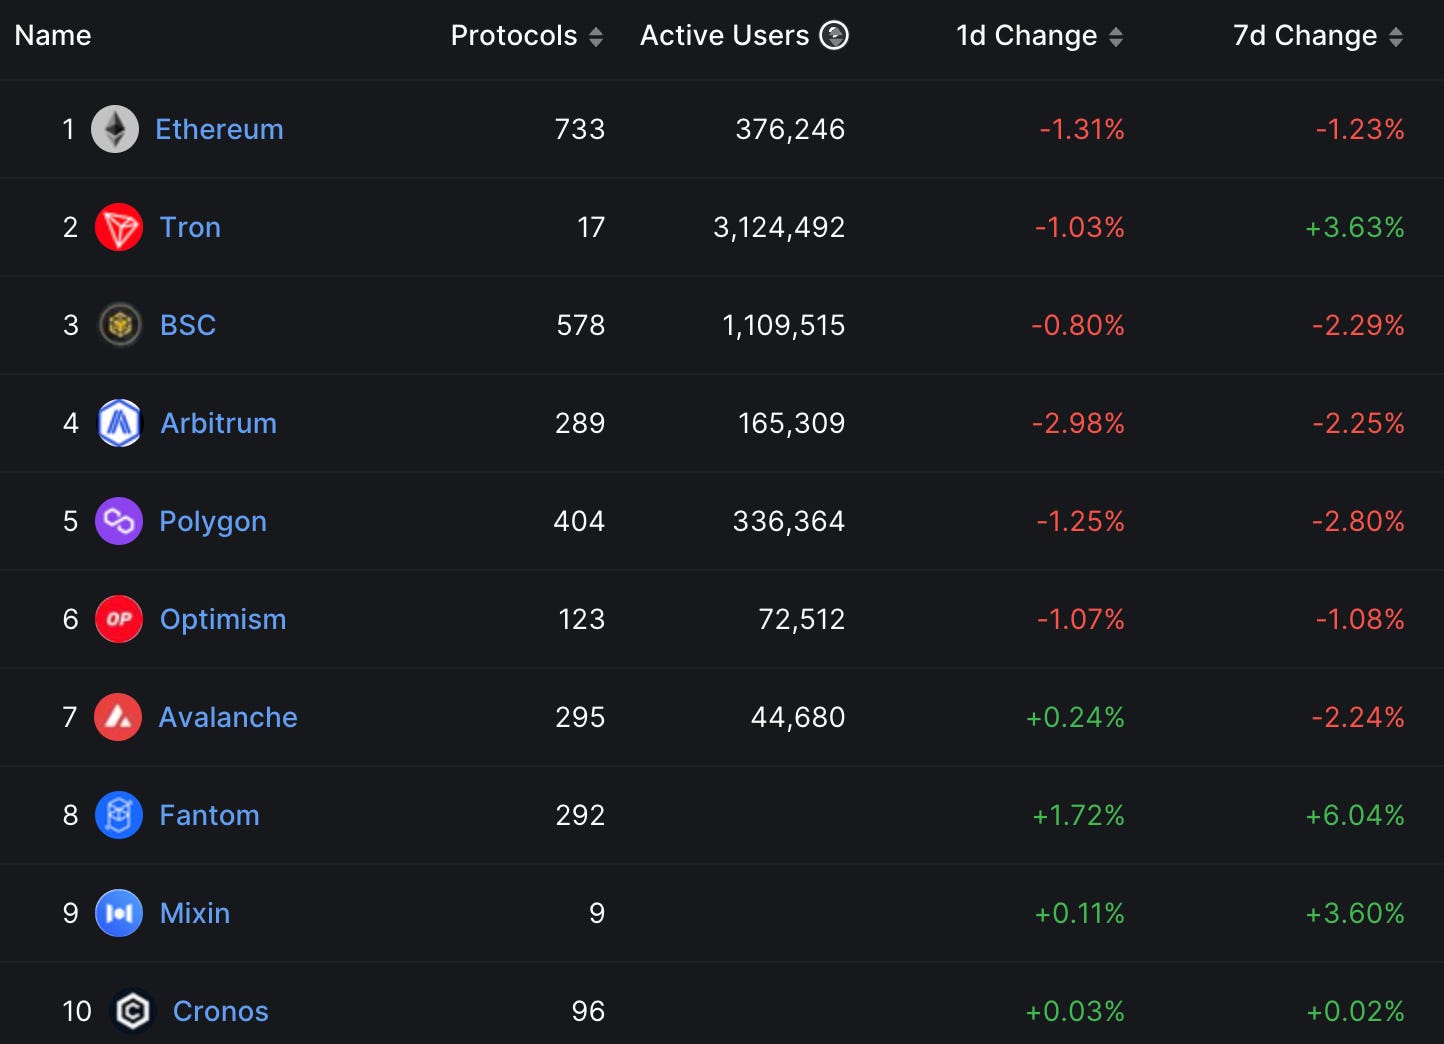Viewport: 1444px width, 1044px height.
Task: Click the Cronos chain logo icon
Action: (x=132, y=1011)
